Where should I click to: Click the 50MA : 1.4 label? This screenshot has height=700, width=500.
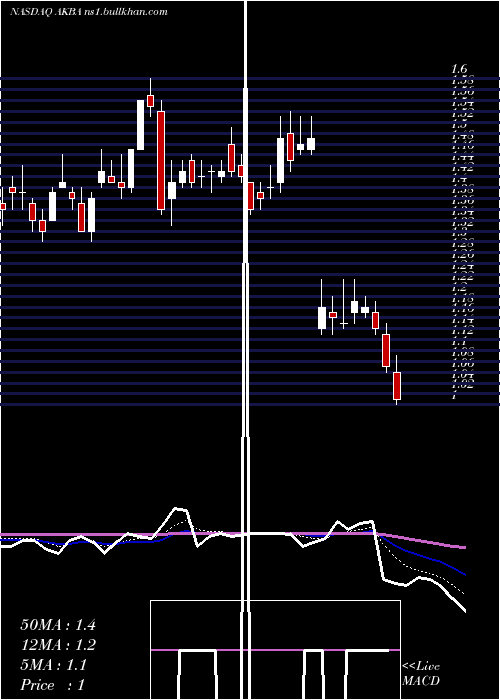pos(58,625)
